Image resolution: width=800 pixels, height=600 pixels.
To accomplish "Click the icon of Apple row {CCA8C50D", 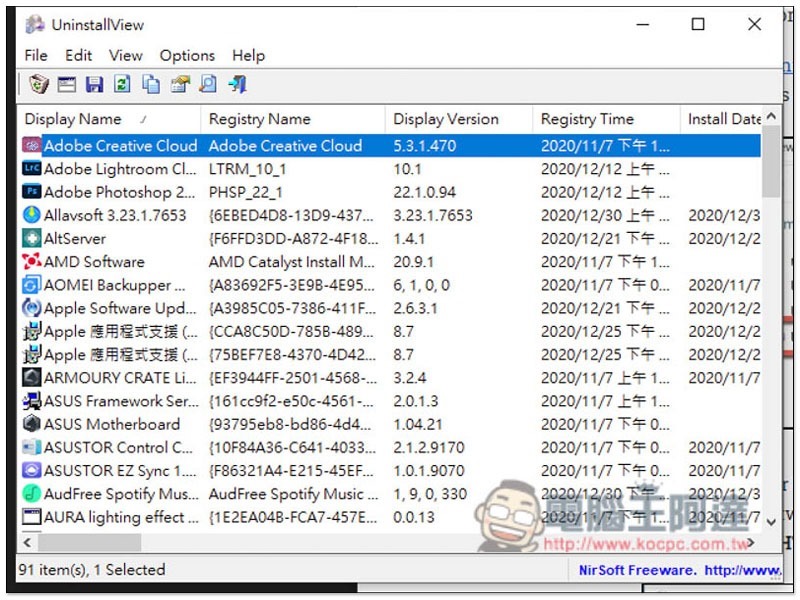I will (x=32, y=331).
